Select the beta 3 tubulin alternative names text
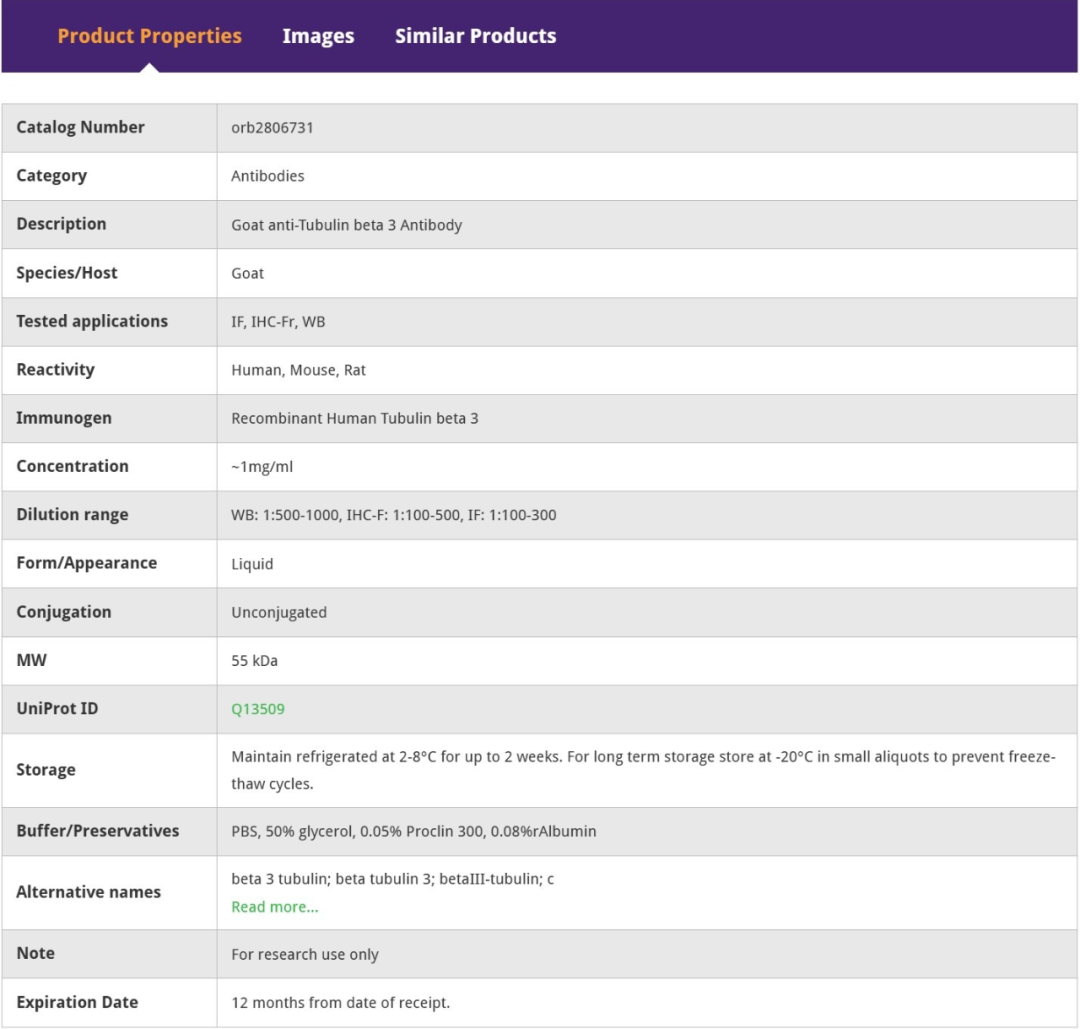This screenshot has width=1080, height=1029. pyautogui.click(x=392, y=880)
